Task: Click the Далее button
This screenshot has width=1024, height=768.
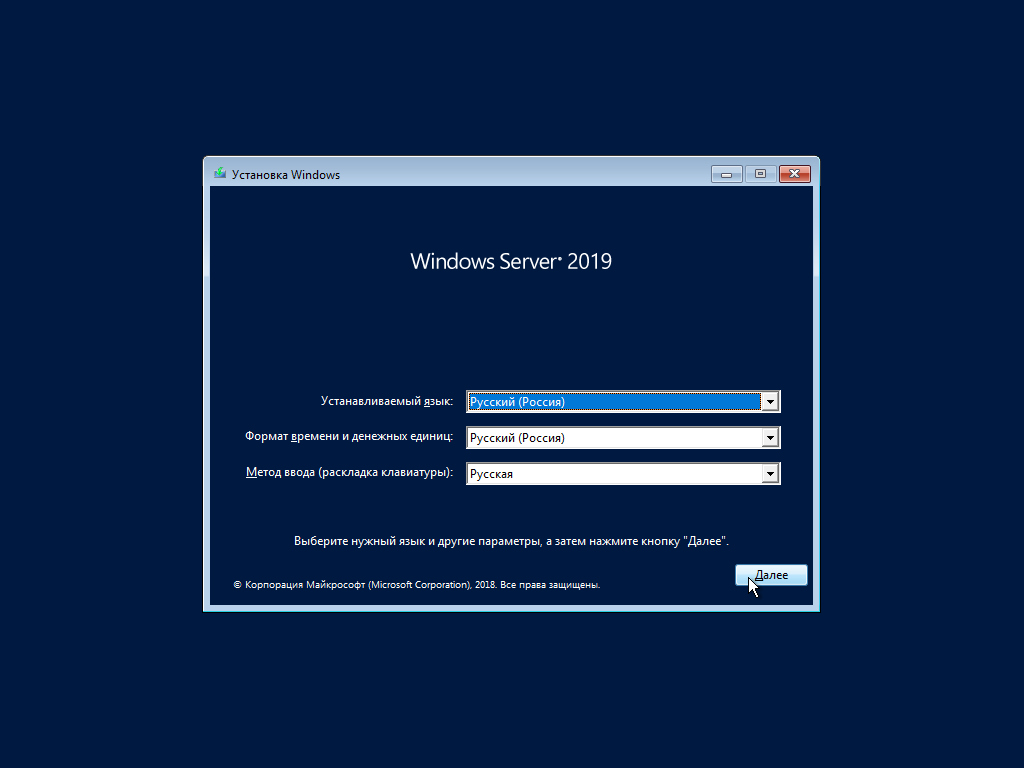Action: pyautogui.click(x=771, y=575)
